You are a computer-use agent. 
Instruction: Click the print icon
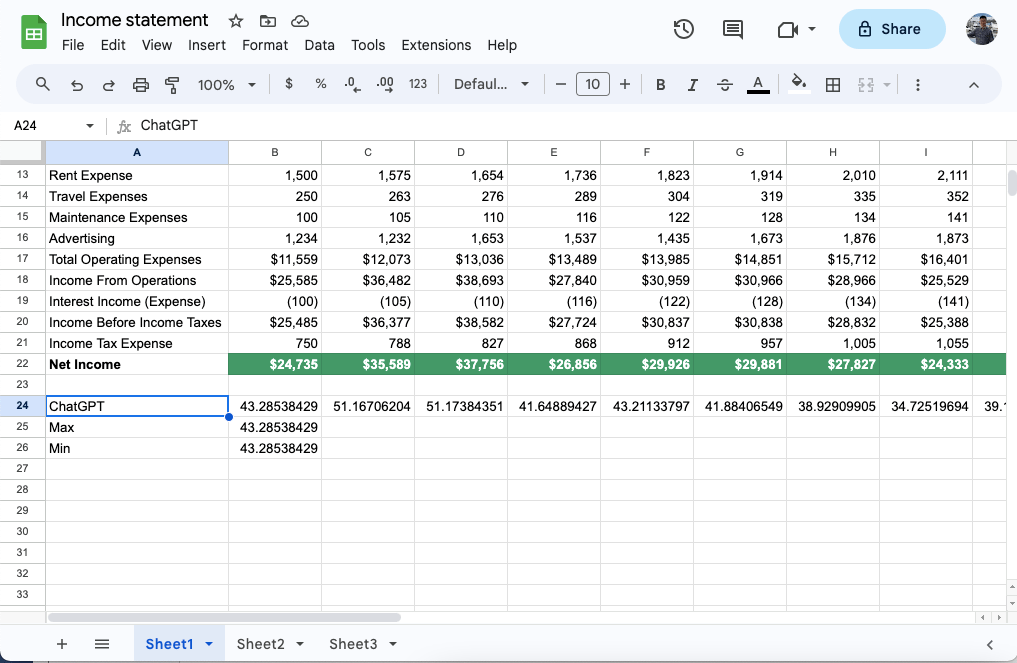click(140, 84)
